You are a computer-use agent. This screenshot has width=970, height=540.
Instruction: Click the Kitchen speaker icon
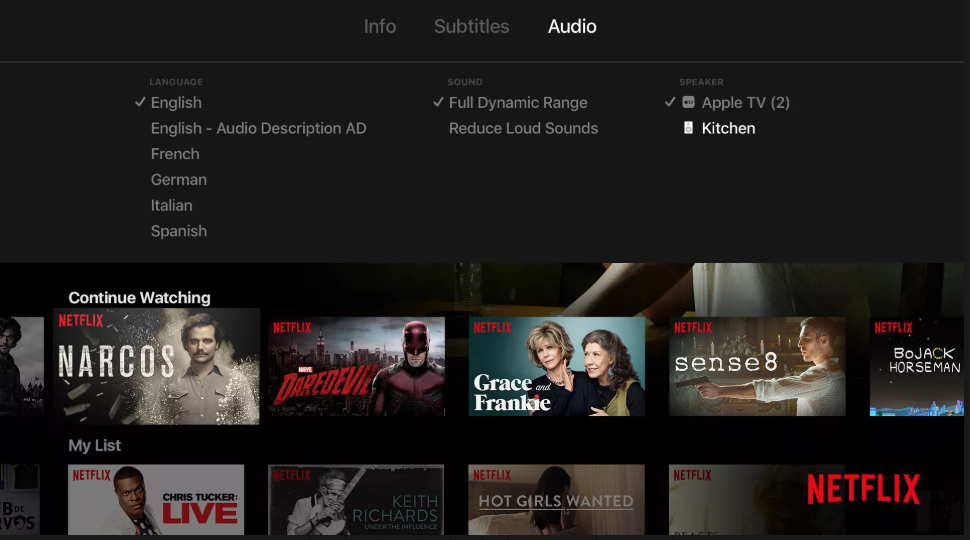click(688, 128)
